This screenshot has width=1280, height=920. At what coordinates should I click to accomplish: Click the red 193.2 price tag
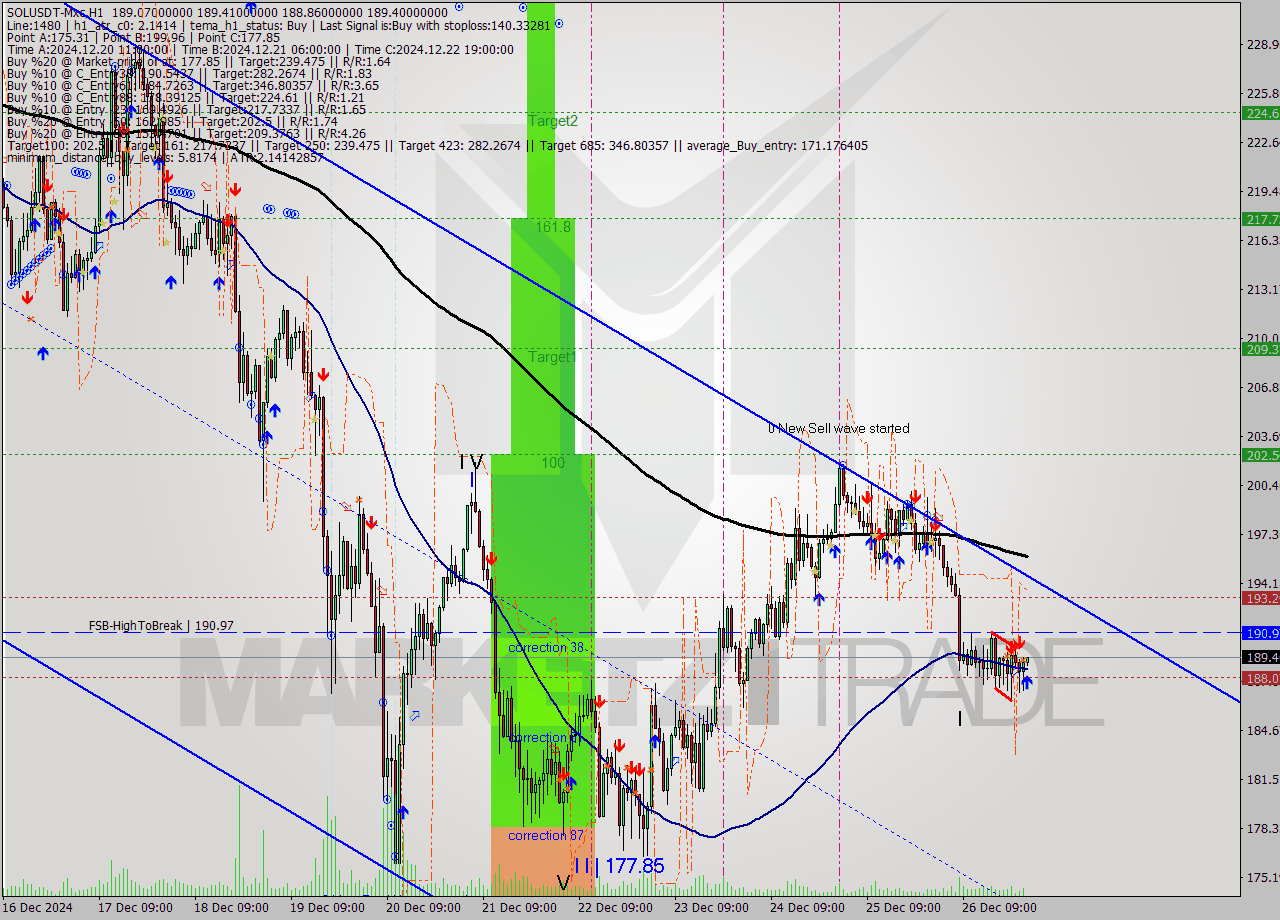[x=1260, y=598]
